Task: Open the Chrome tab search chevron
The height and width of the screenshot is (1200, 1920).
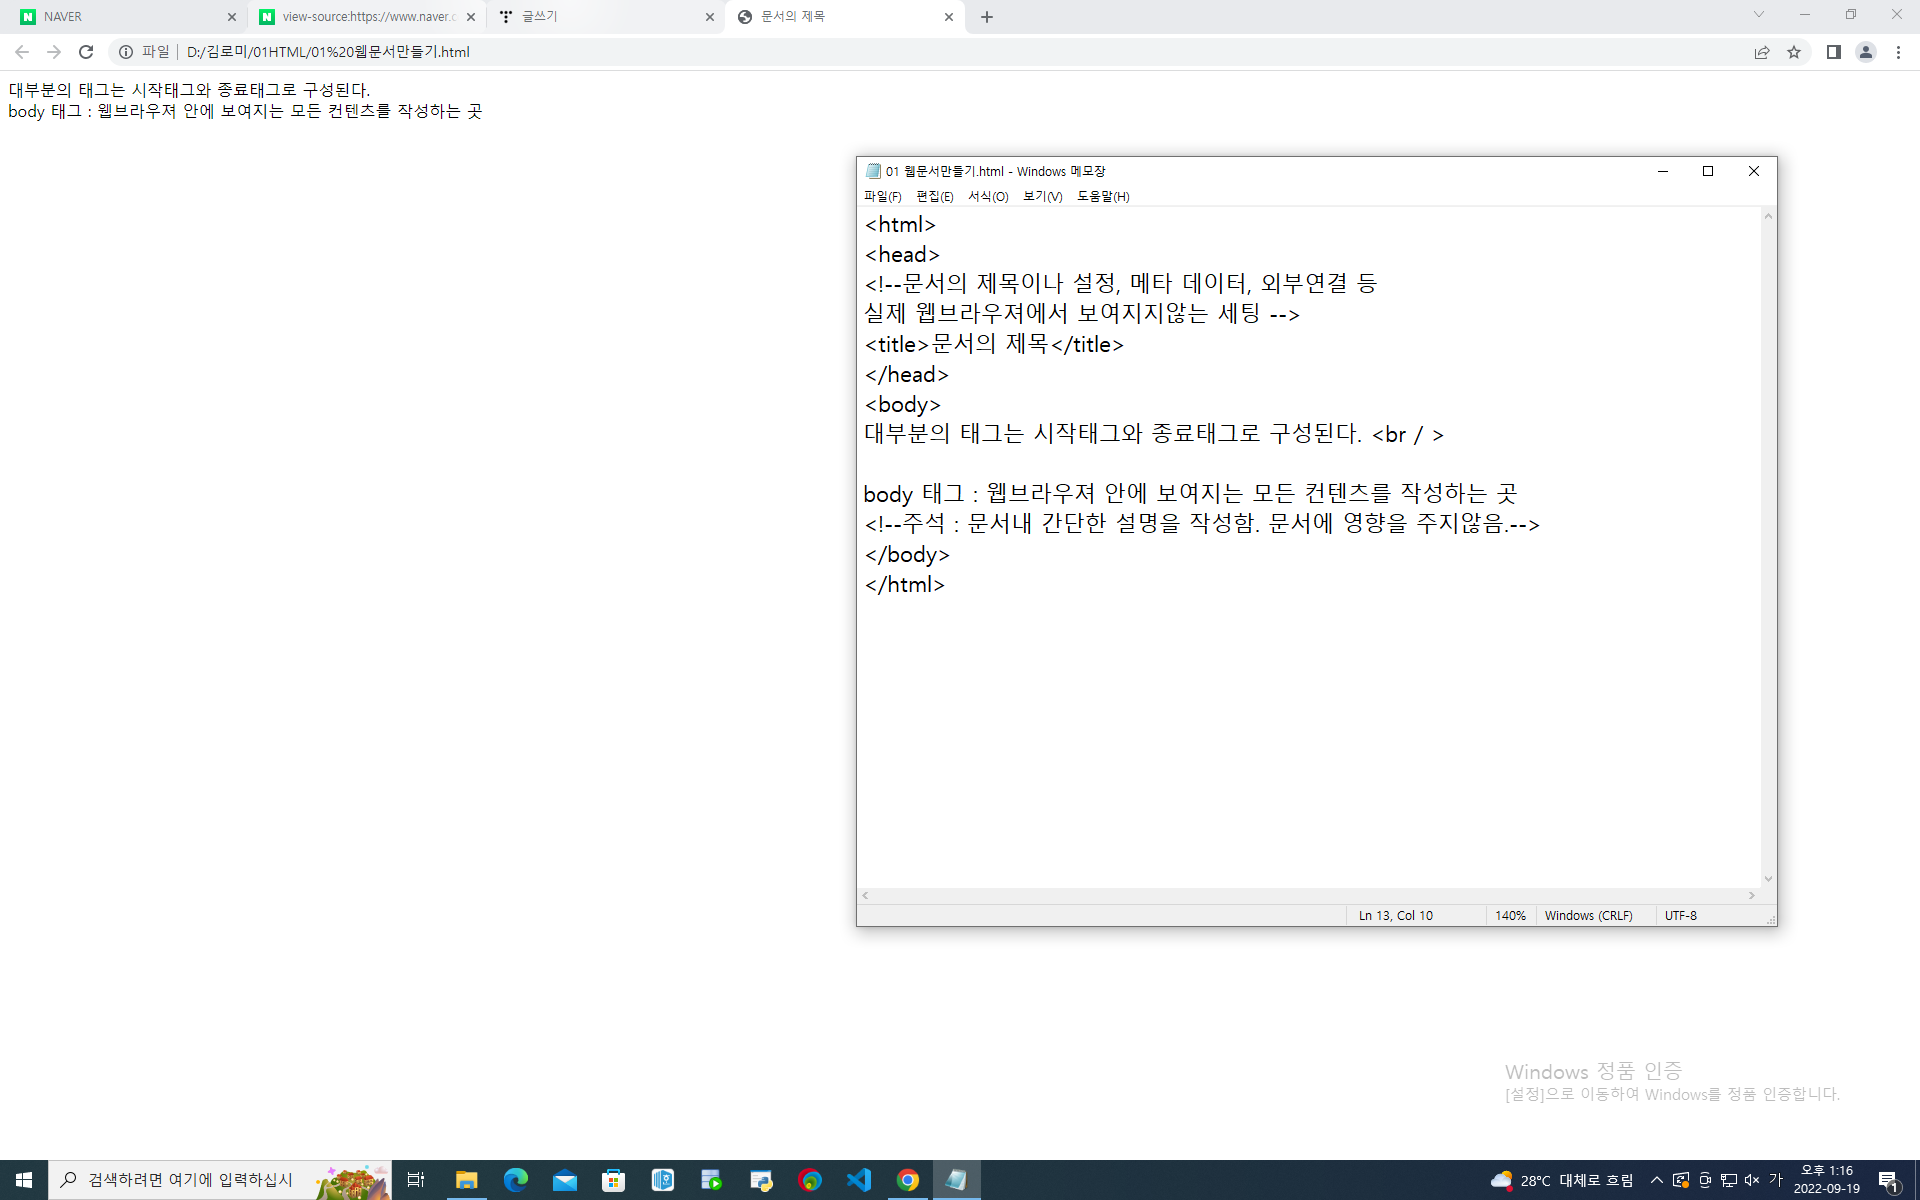Action: coord(1759,15)
